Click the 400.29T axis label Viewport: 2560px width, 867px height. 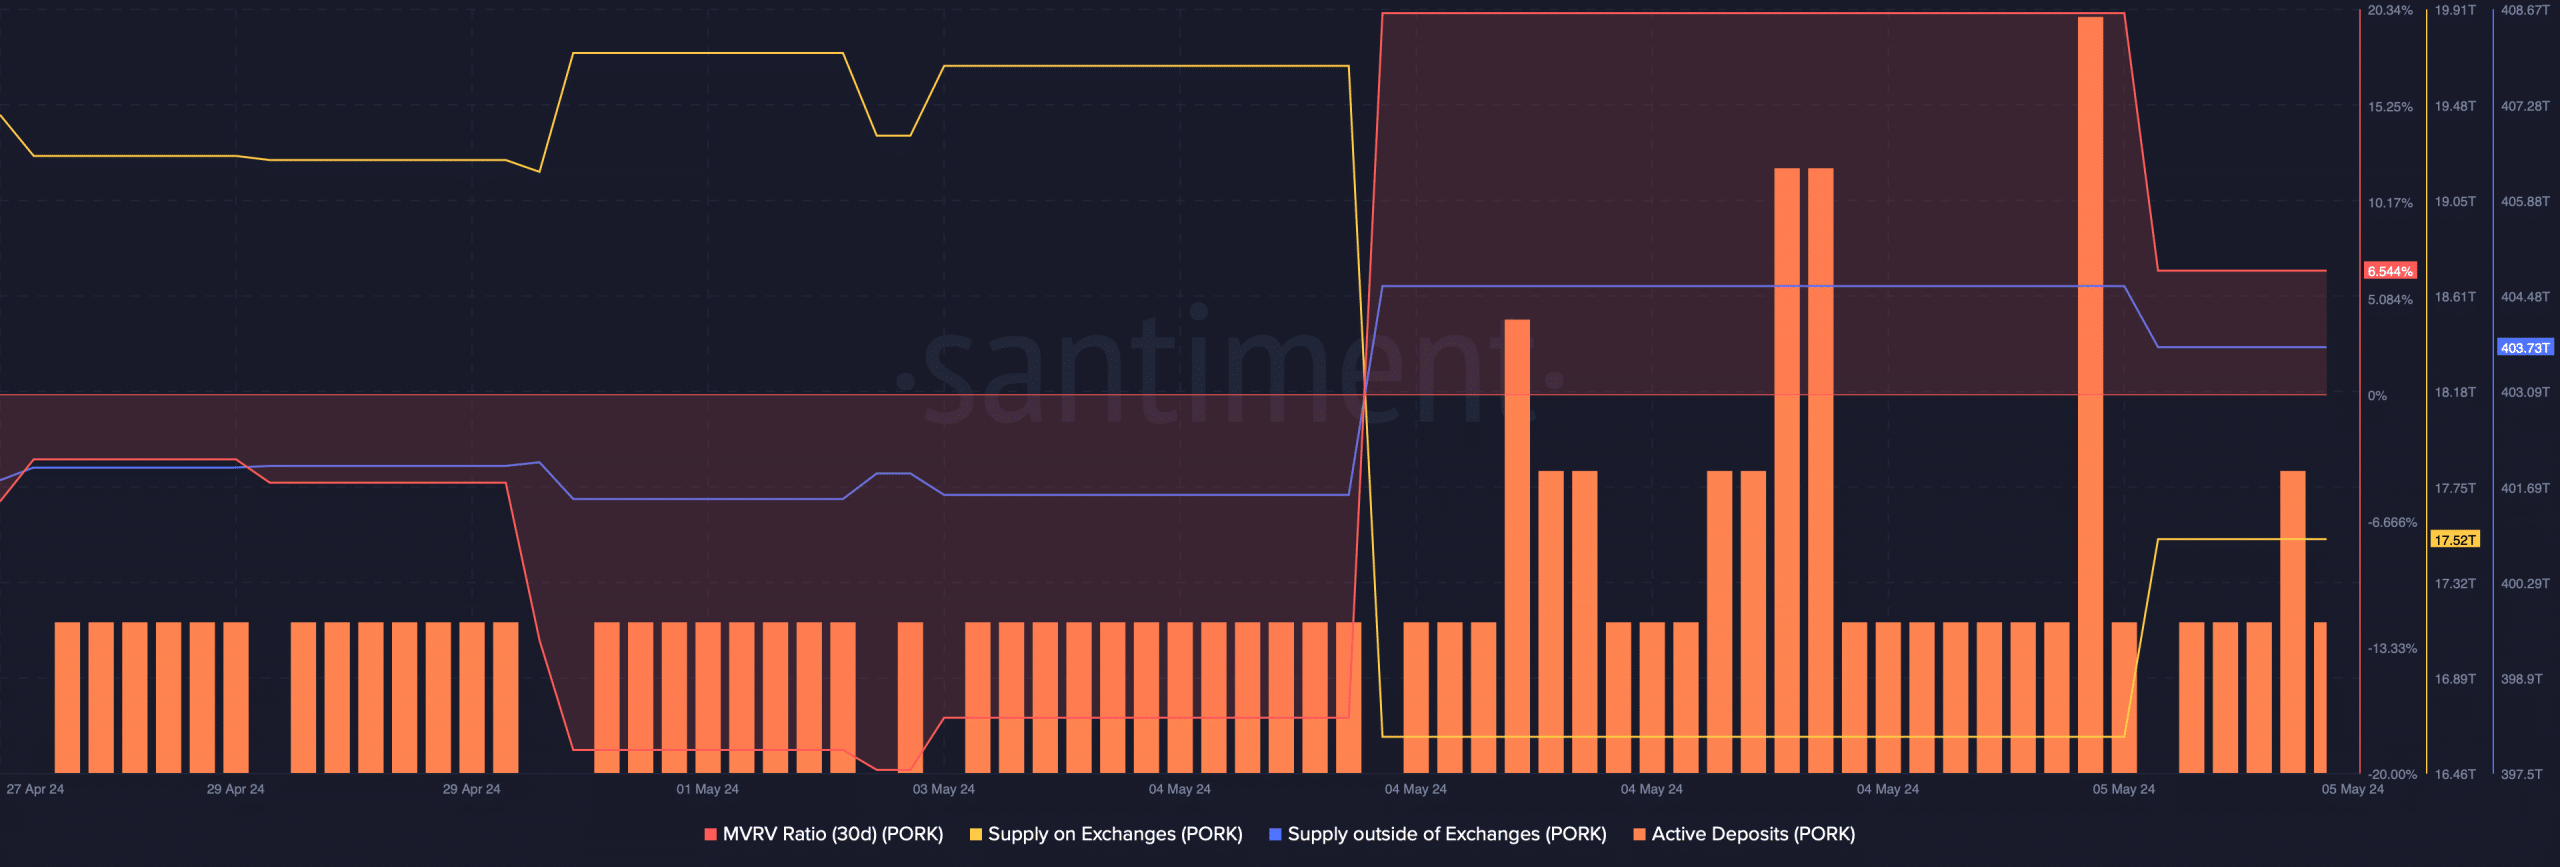(x=2525, y=583)
